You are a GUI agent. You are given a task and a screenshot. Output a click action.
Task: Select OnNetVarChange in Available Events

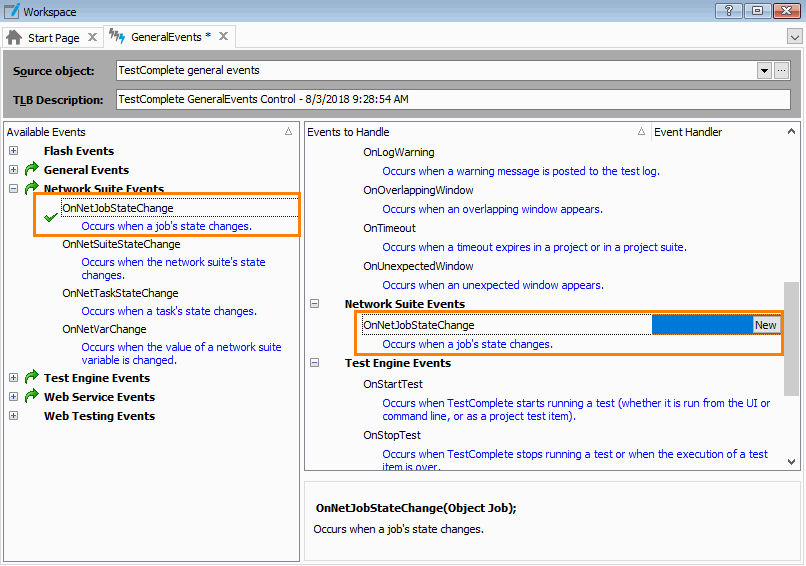104,329
